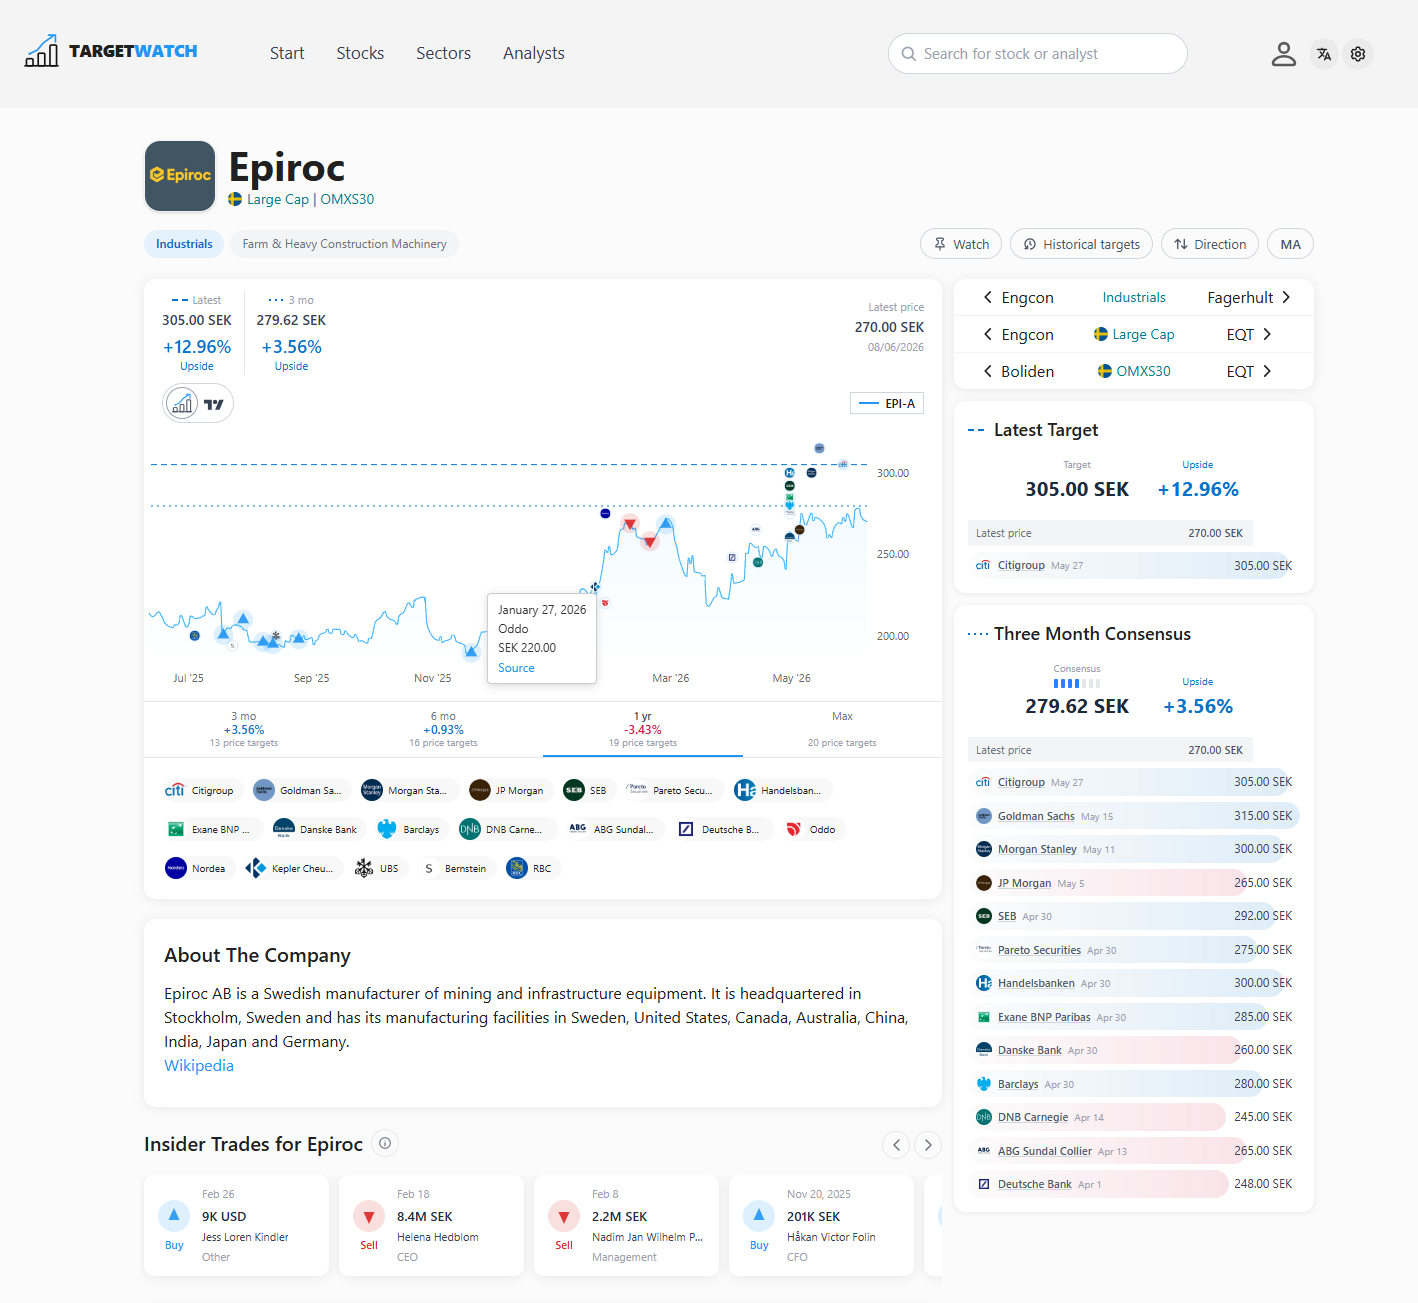Image resolution: width=1418 pixels, height=1303 pixels.
Task: Click the EPI-A chart legend entry
Action: (x=887, y=404)
